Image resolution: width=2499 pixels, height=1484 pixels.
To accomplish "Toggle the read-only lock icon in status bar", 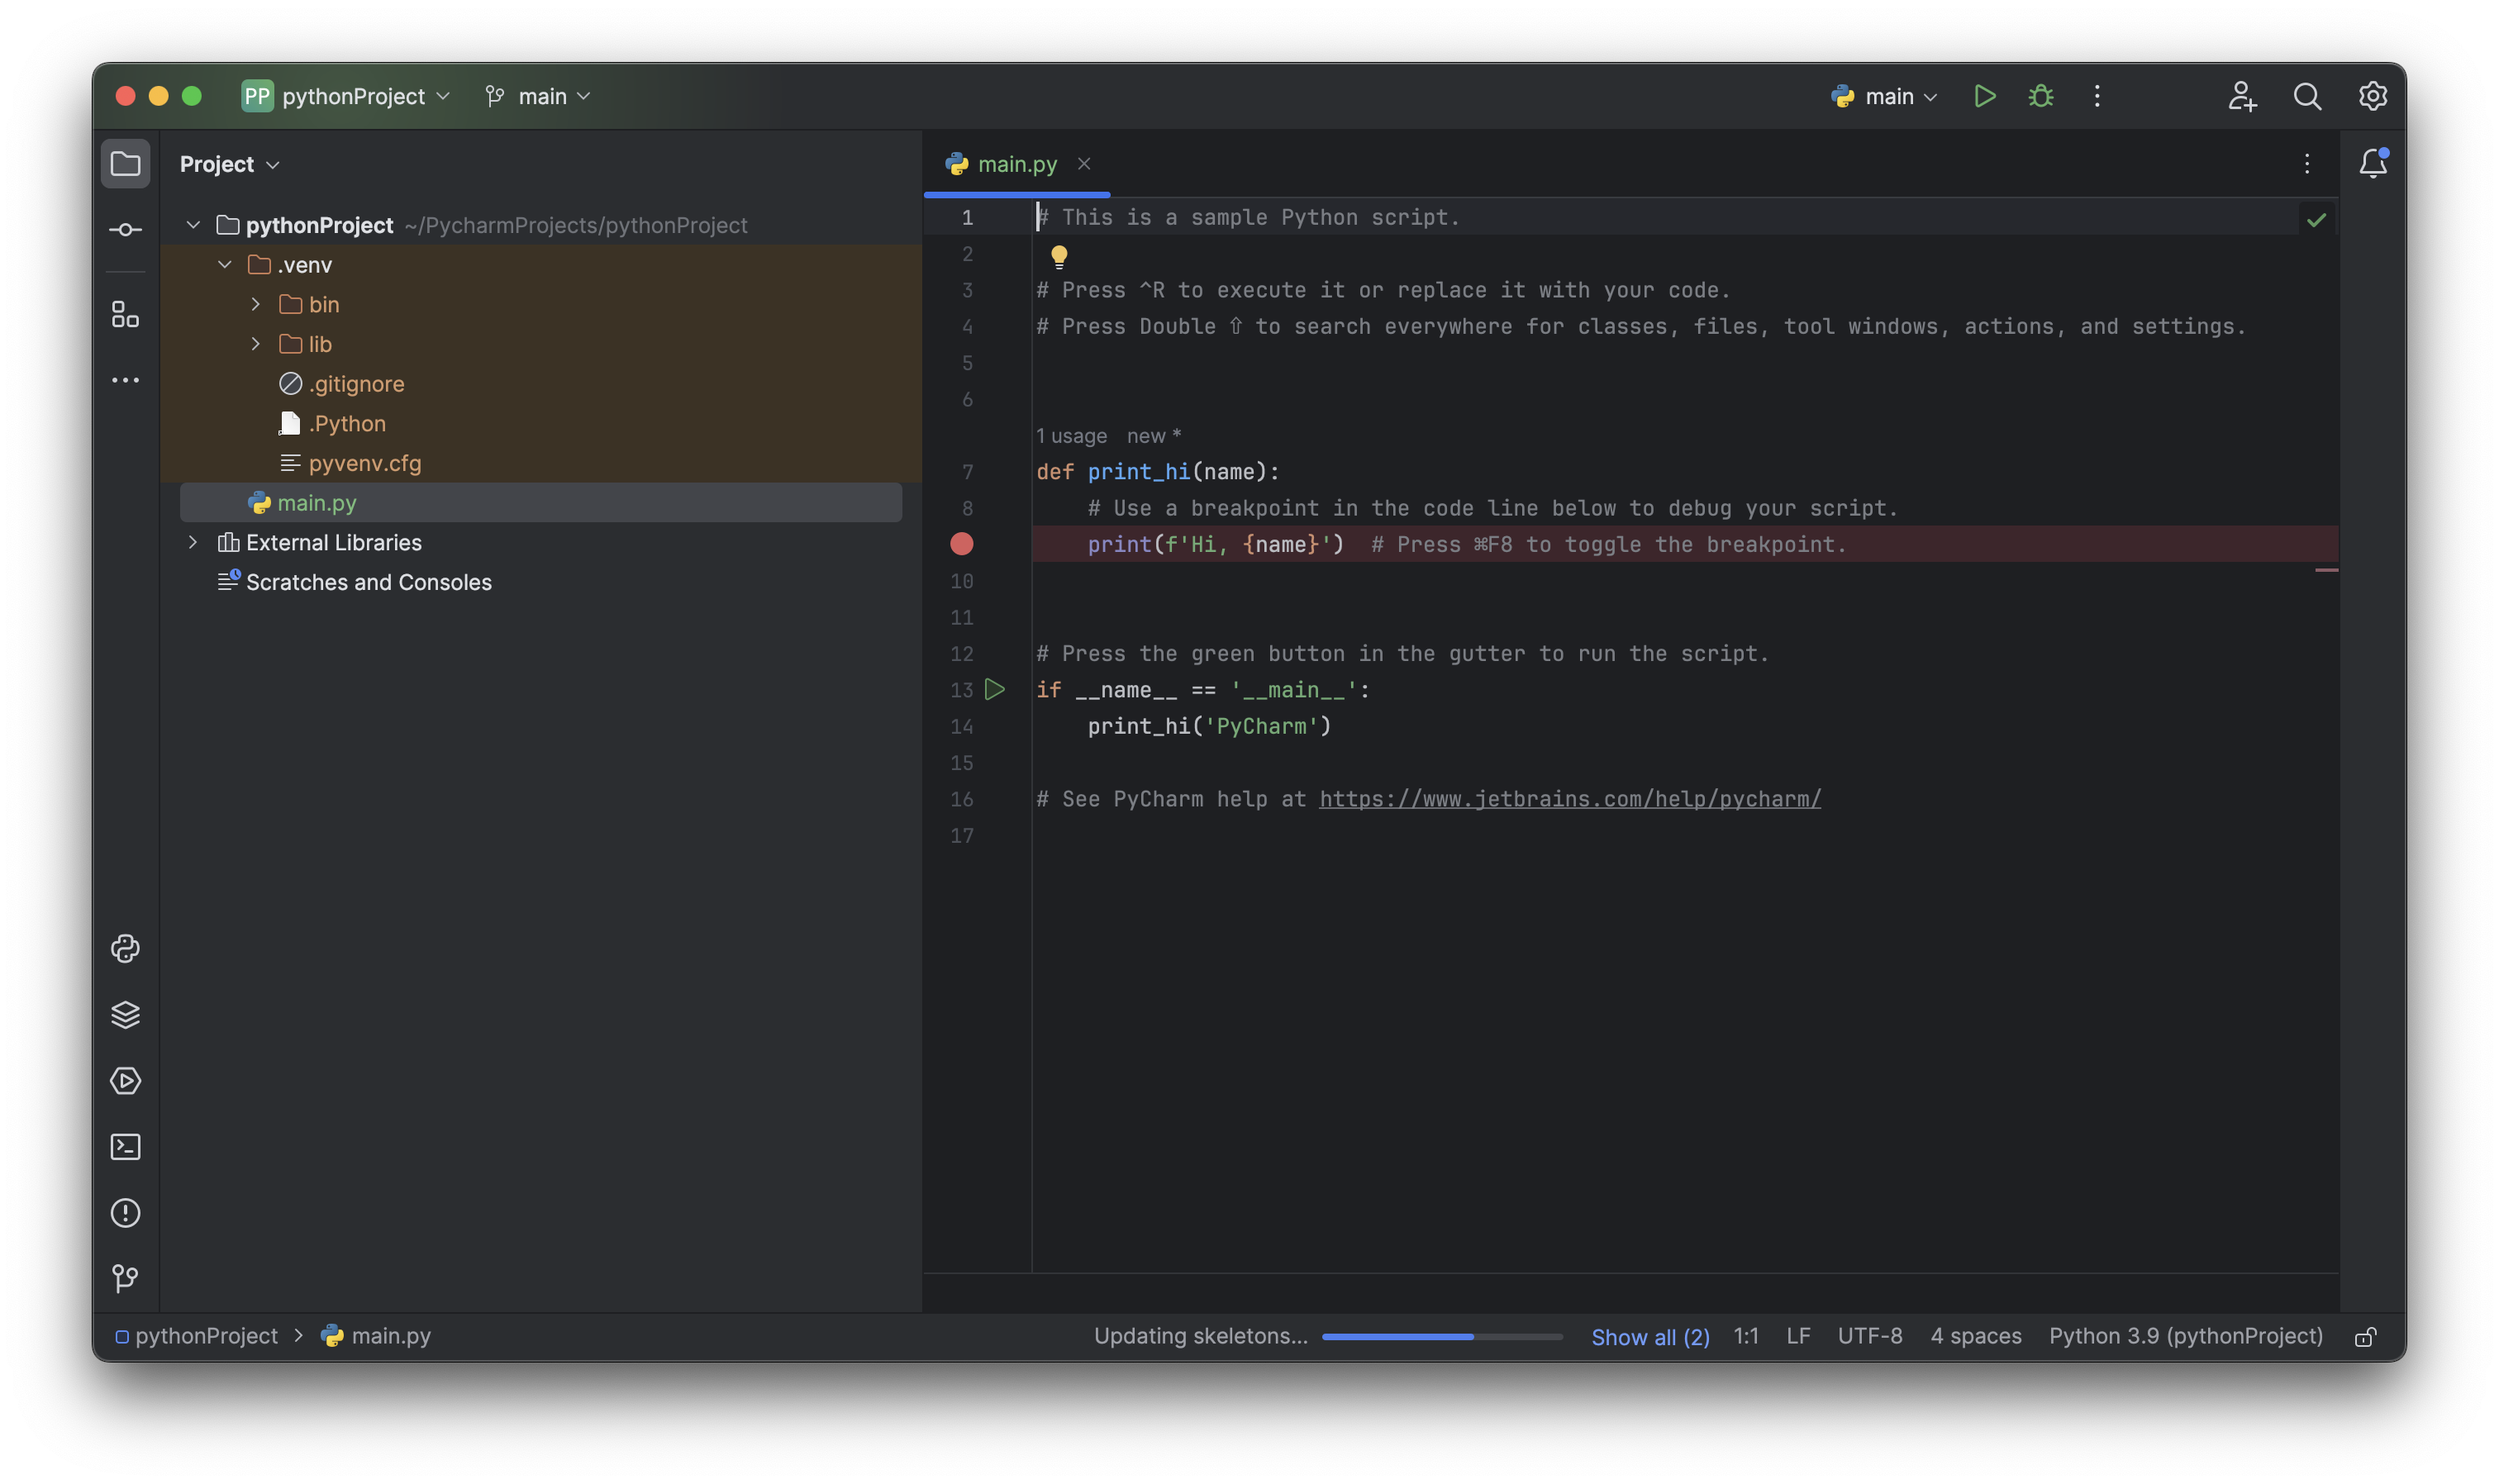I will pos(2365,1337).
